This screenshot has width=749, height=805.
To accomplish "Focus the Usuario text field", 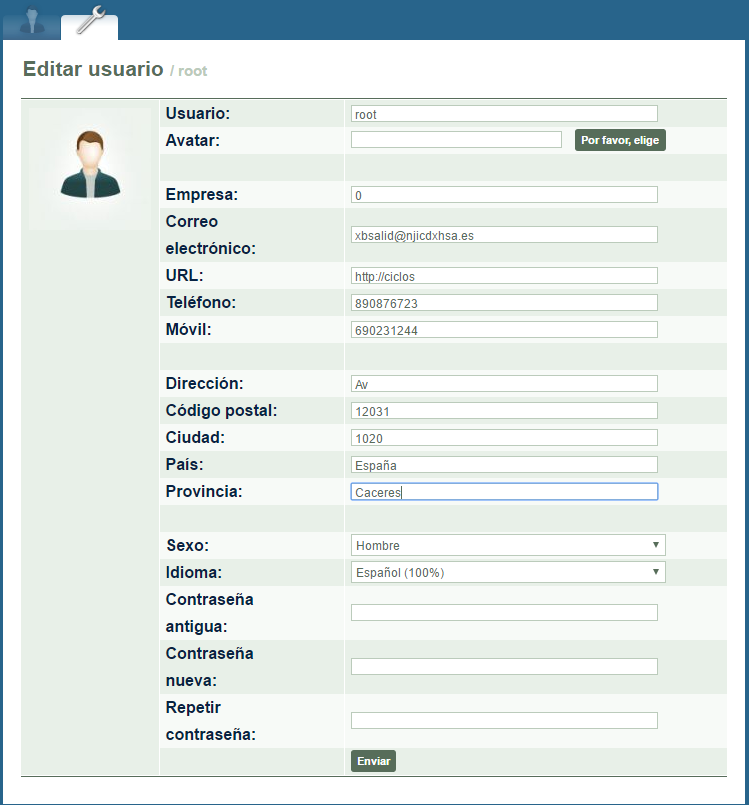I will pos(504,114).
